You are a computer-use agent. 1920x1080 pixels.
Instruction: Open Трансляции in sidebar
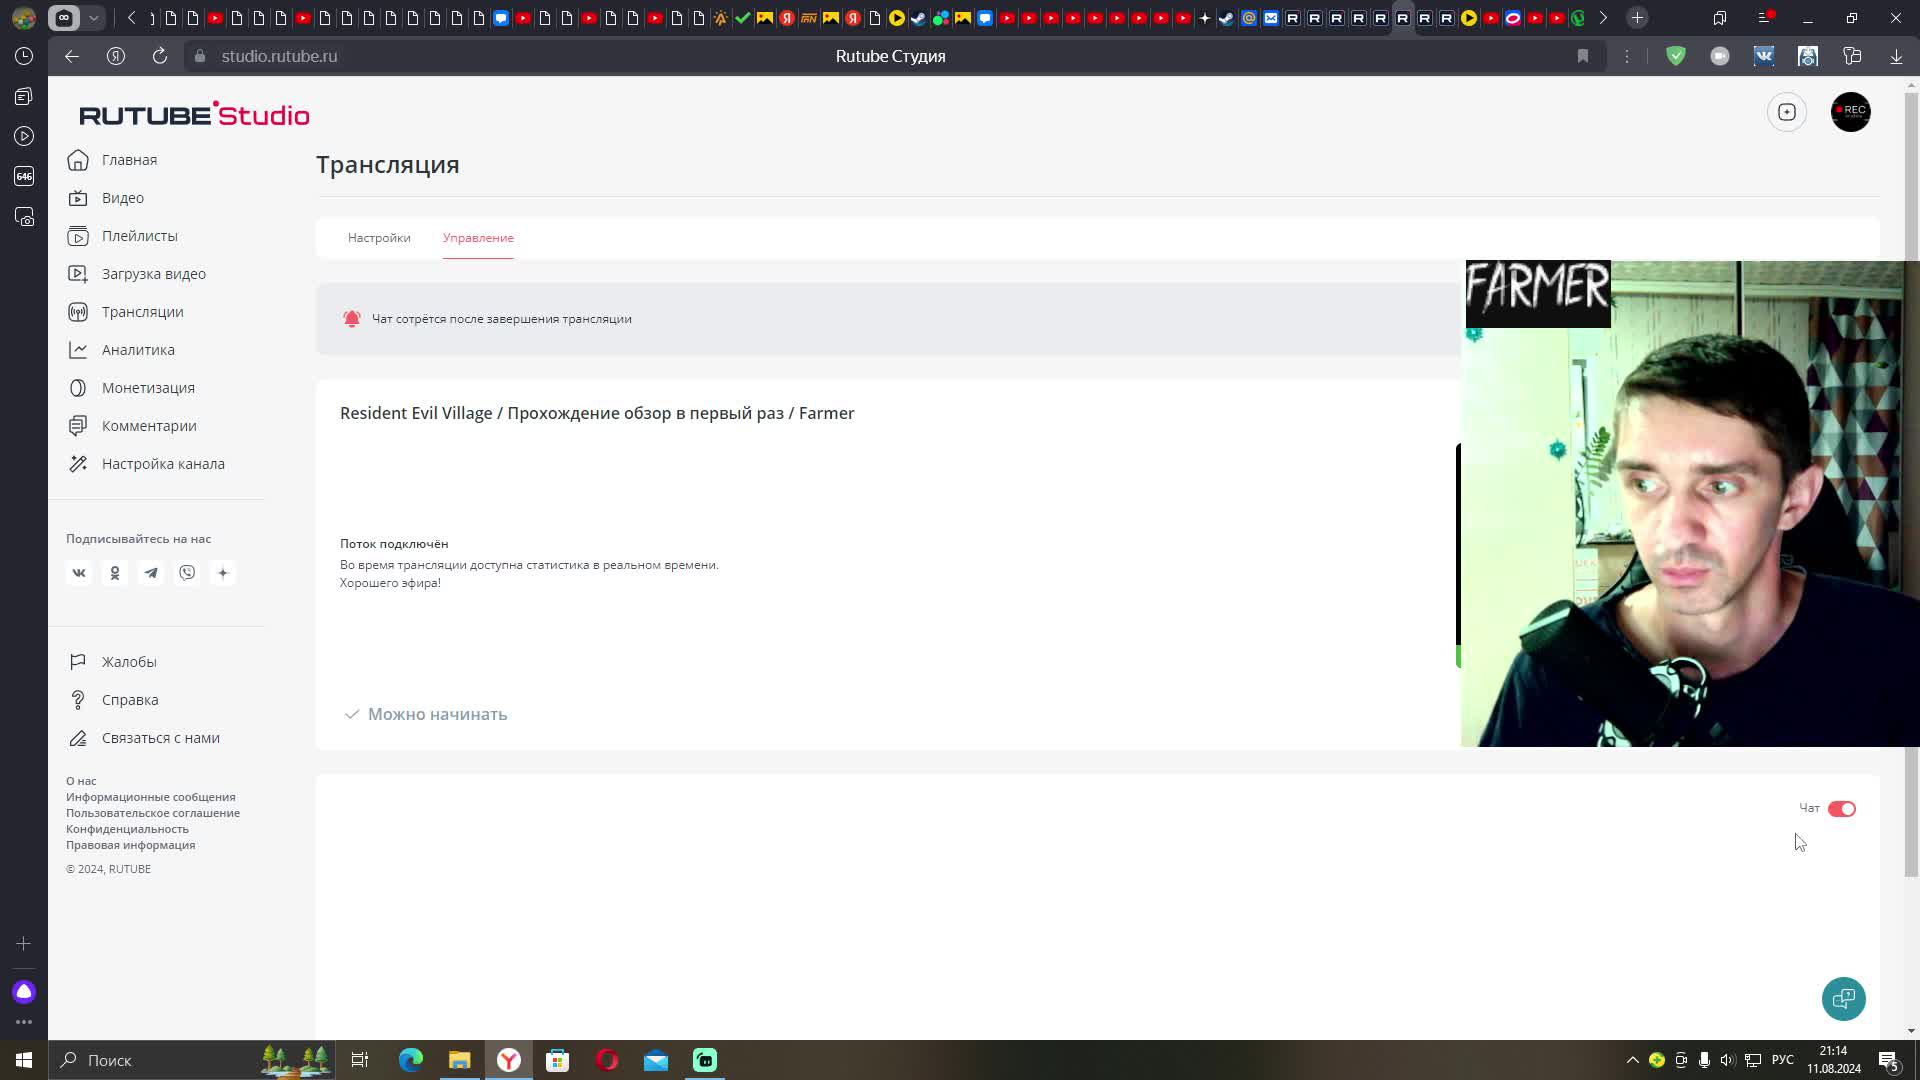[126, 312]
